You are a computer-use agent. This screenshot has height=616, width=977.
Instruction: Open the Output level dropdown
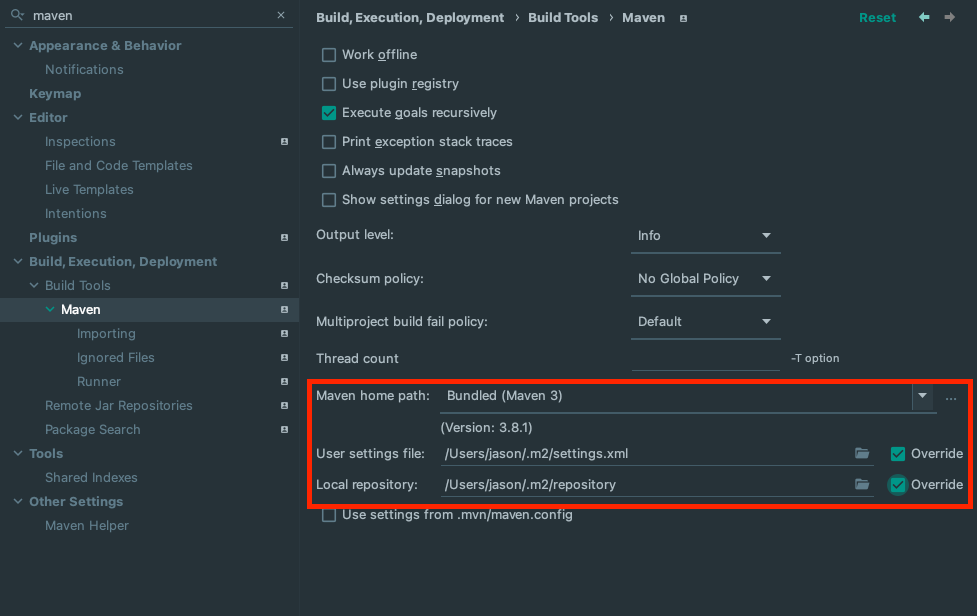click(x=707, y=236)
